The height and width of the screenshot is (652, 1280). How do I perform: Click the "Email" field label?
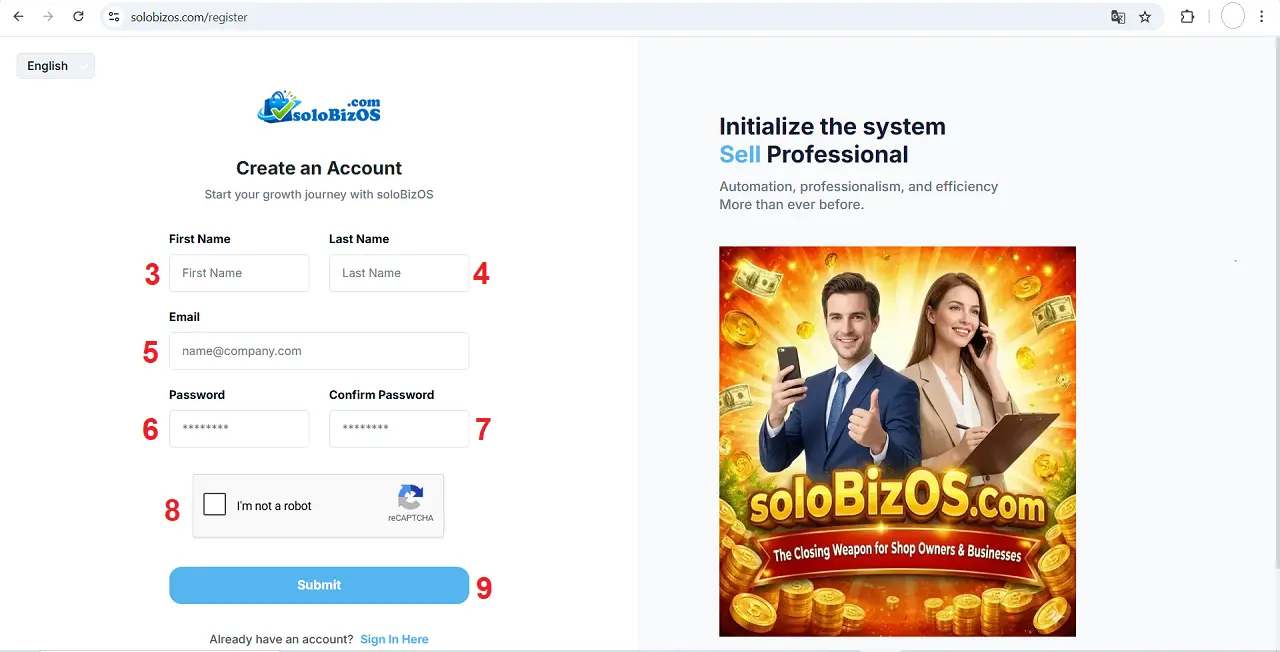(x=184, y=317)
